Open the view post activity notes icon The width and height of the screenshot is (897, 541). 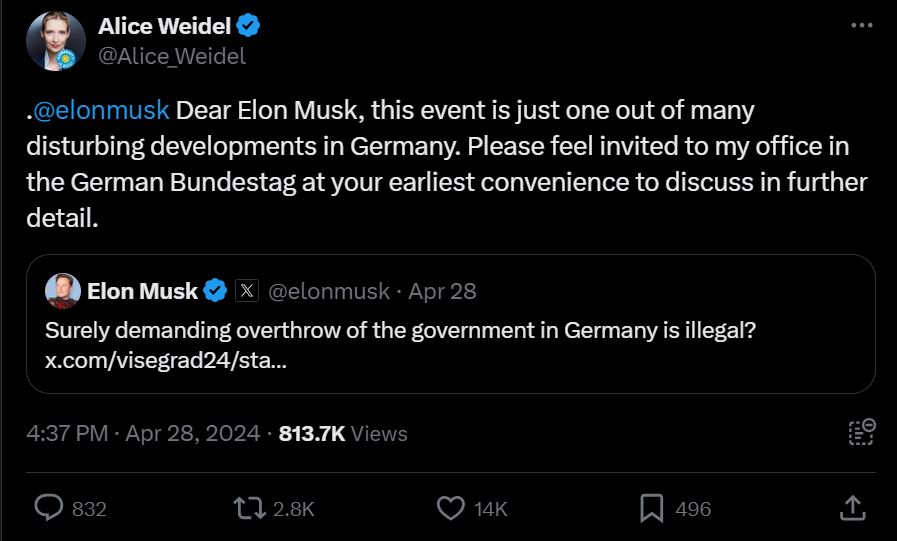(862, 432)
